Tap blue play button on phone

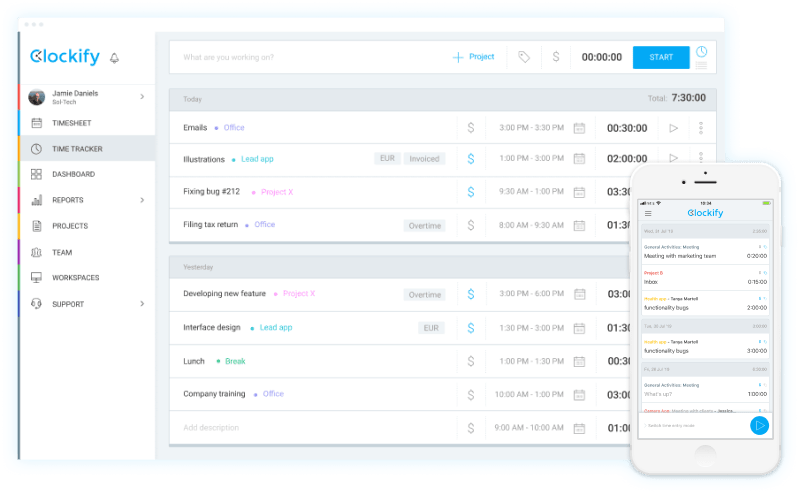pos(759,426)
